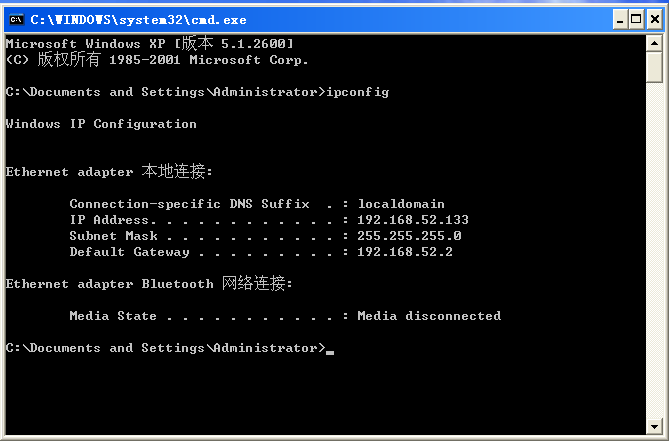Click the vertical scrollbar thumb

(654, 67)
